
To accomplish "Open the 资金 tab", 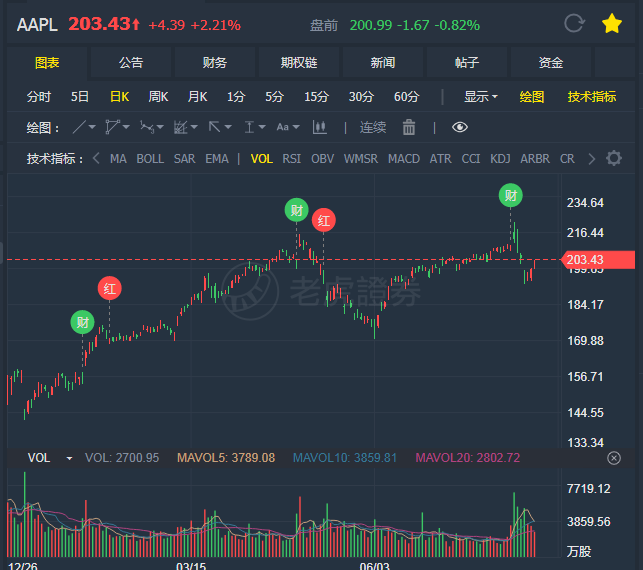I will tap(550, 63).
